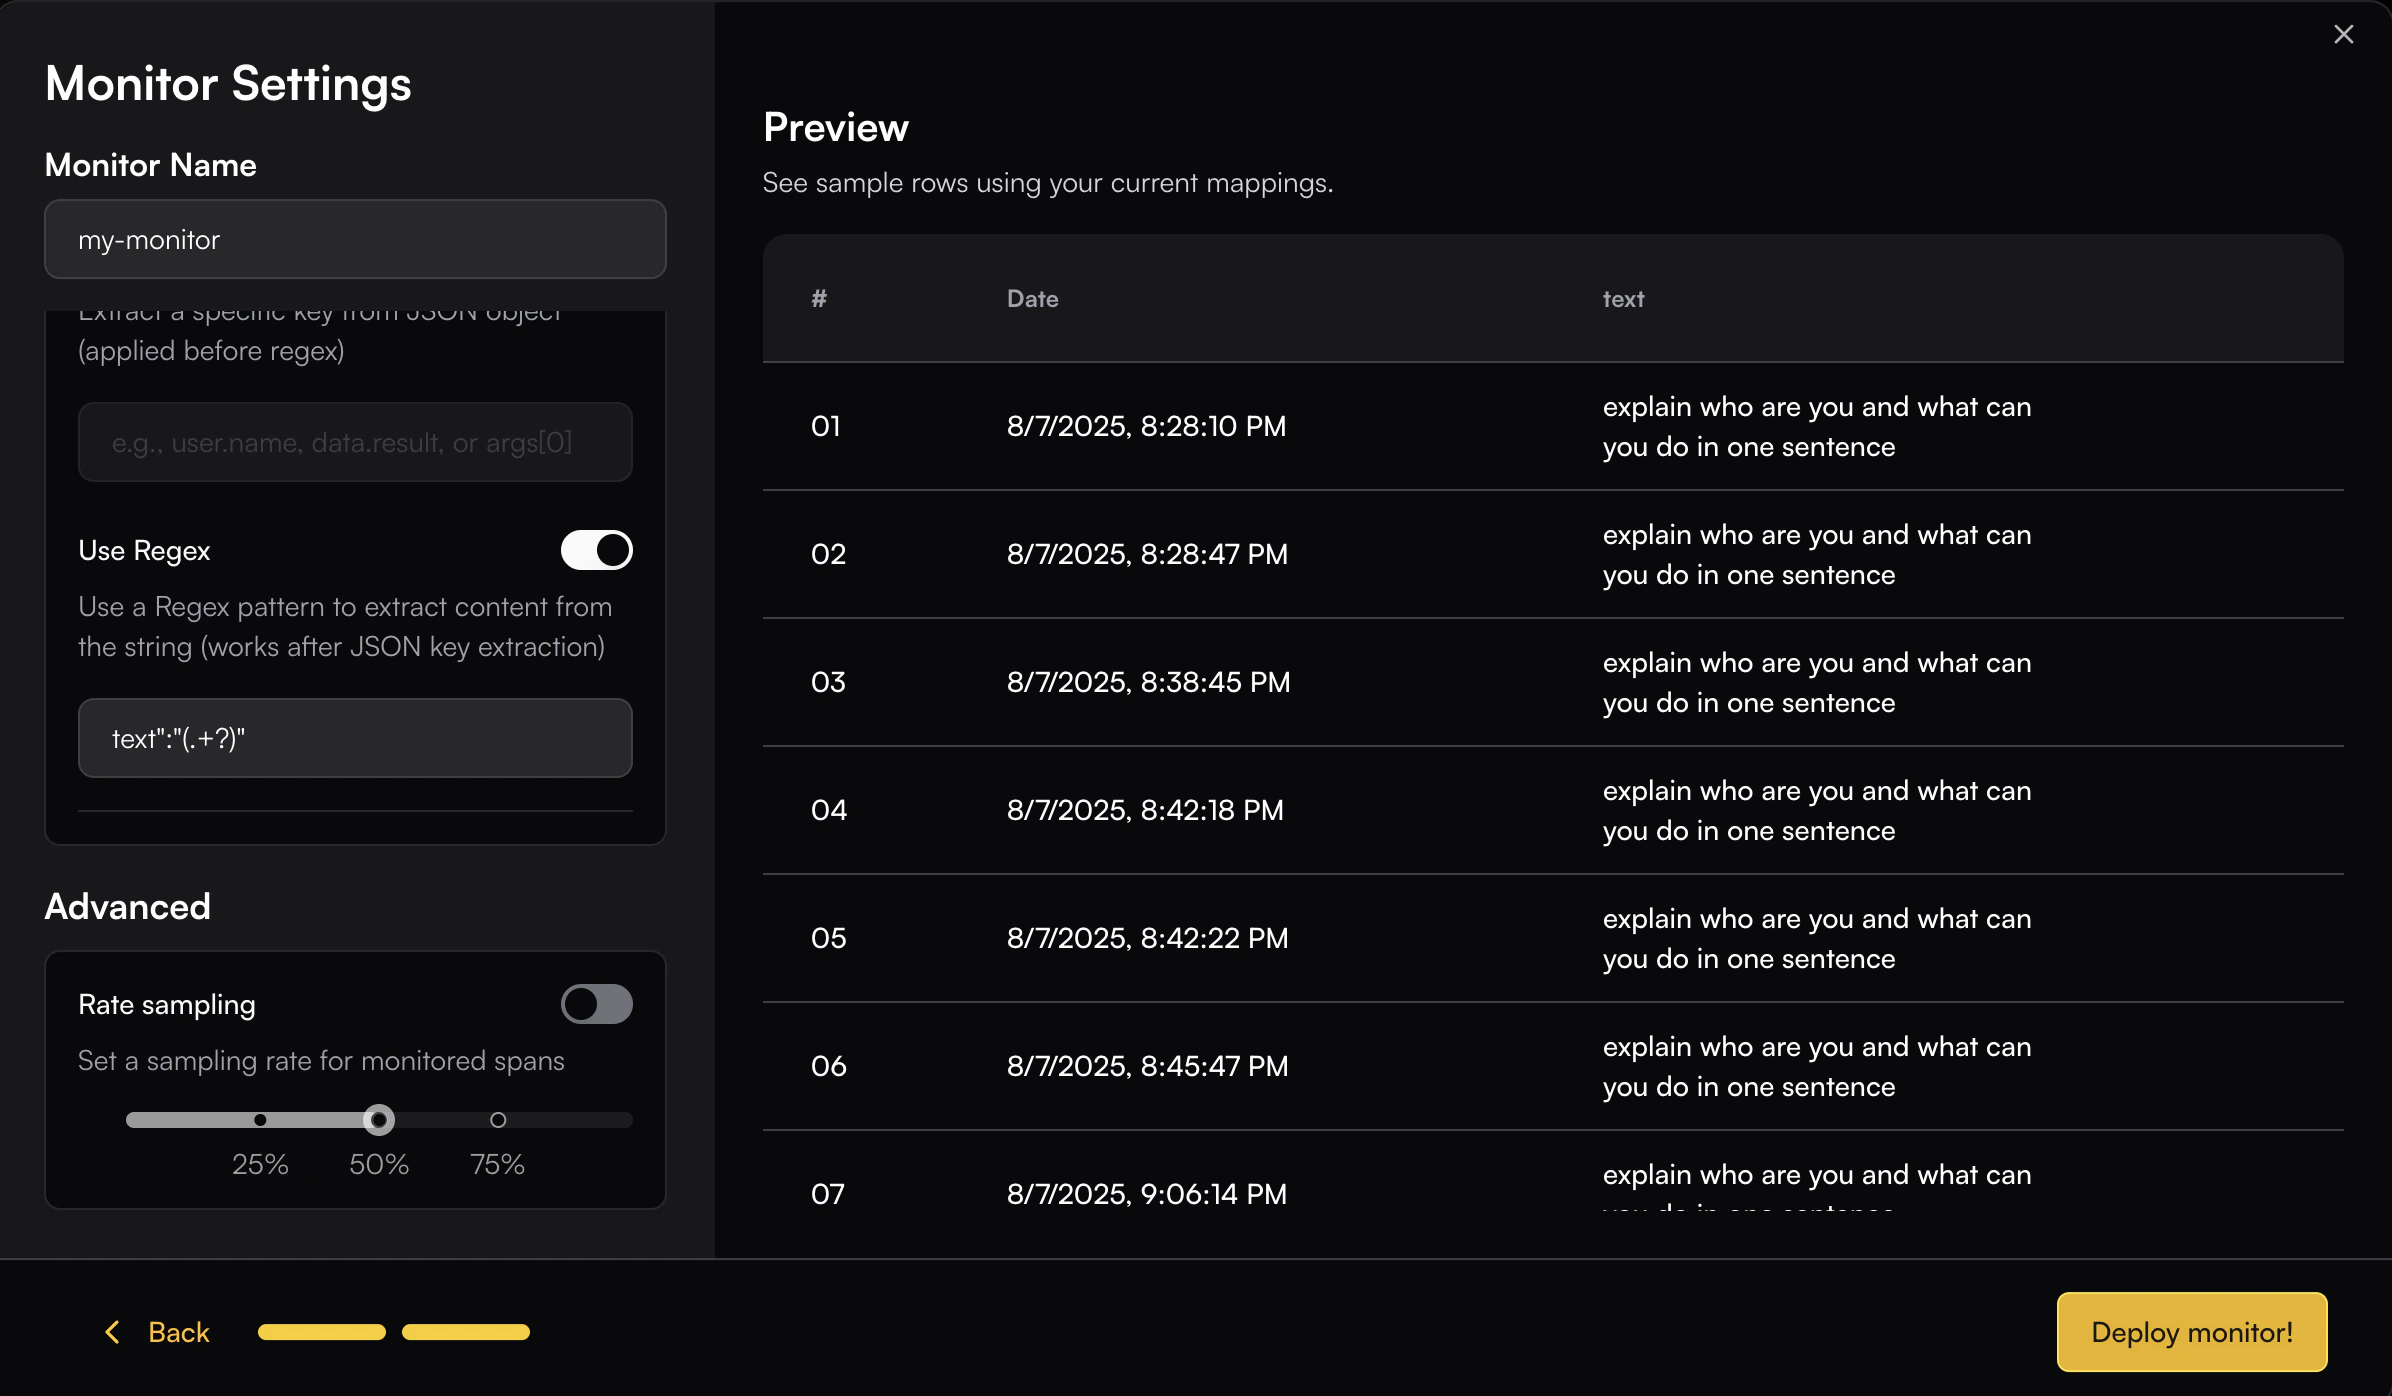Viewport: 2392px width, 1396px height.
Task: Click the first yellow progress step bar
Action: tap(321, 1332)
